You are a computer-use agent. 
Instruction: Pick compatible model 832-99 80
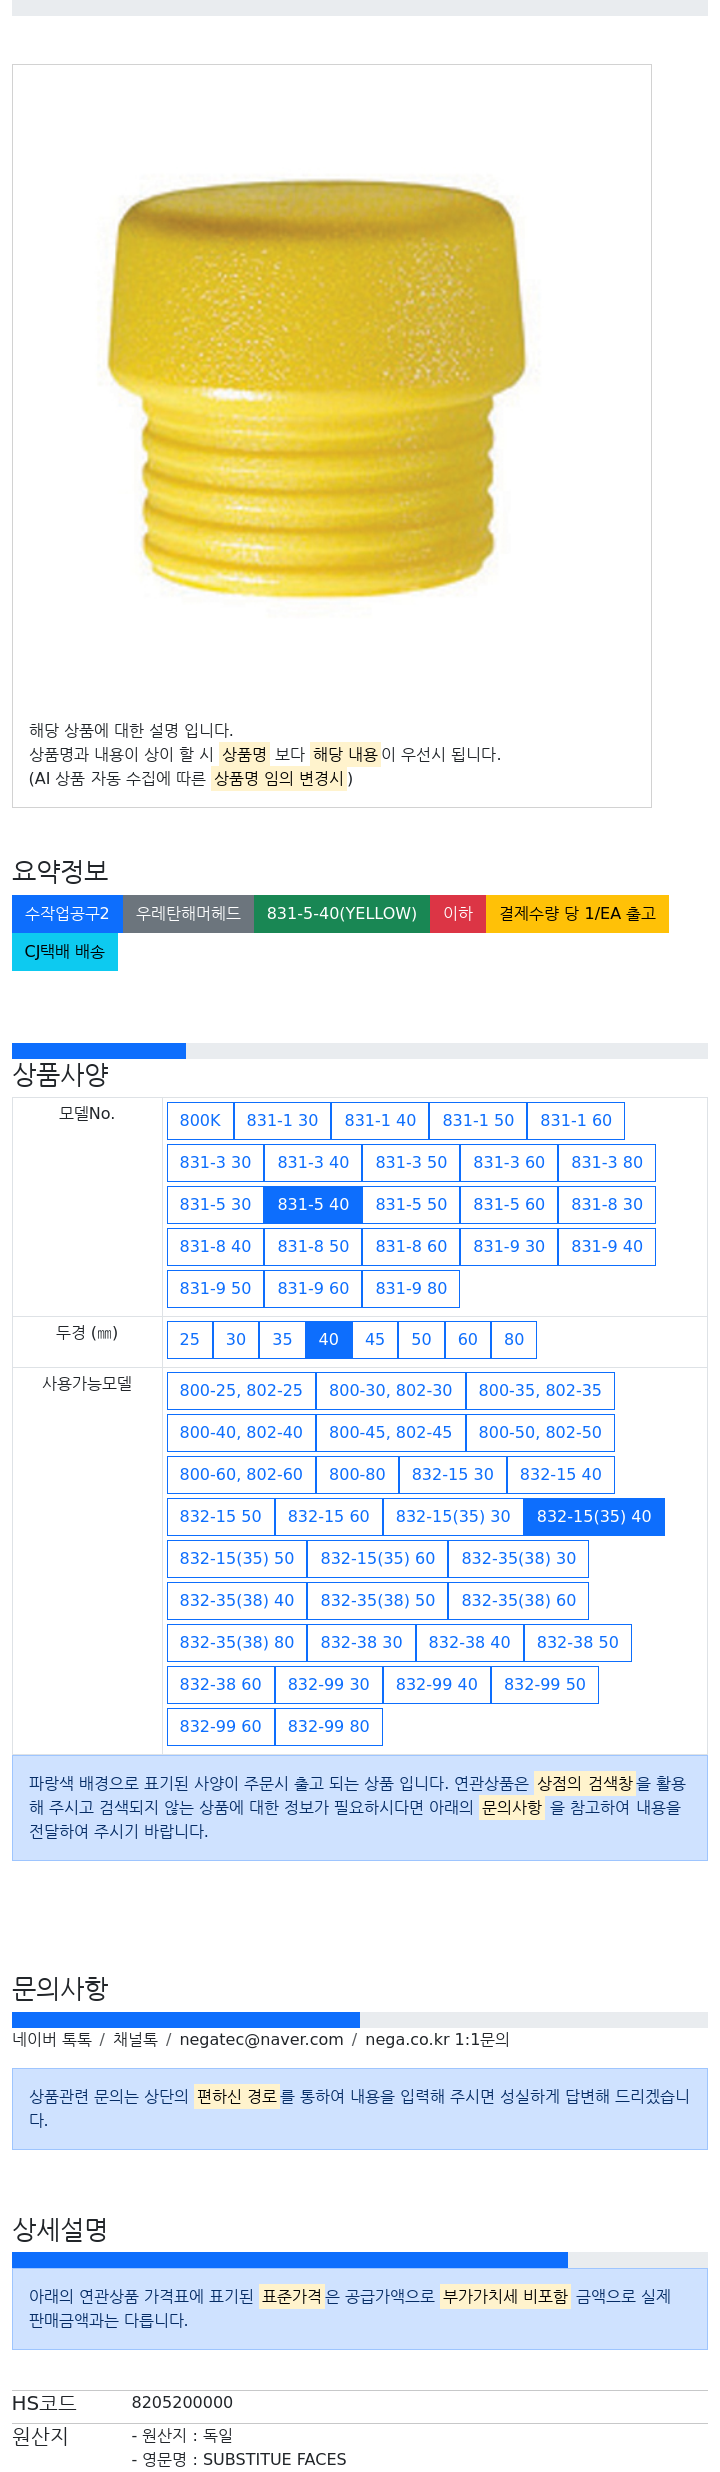tap(329, 1727)
